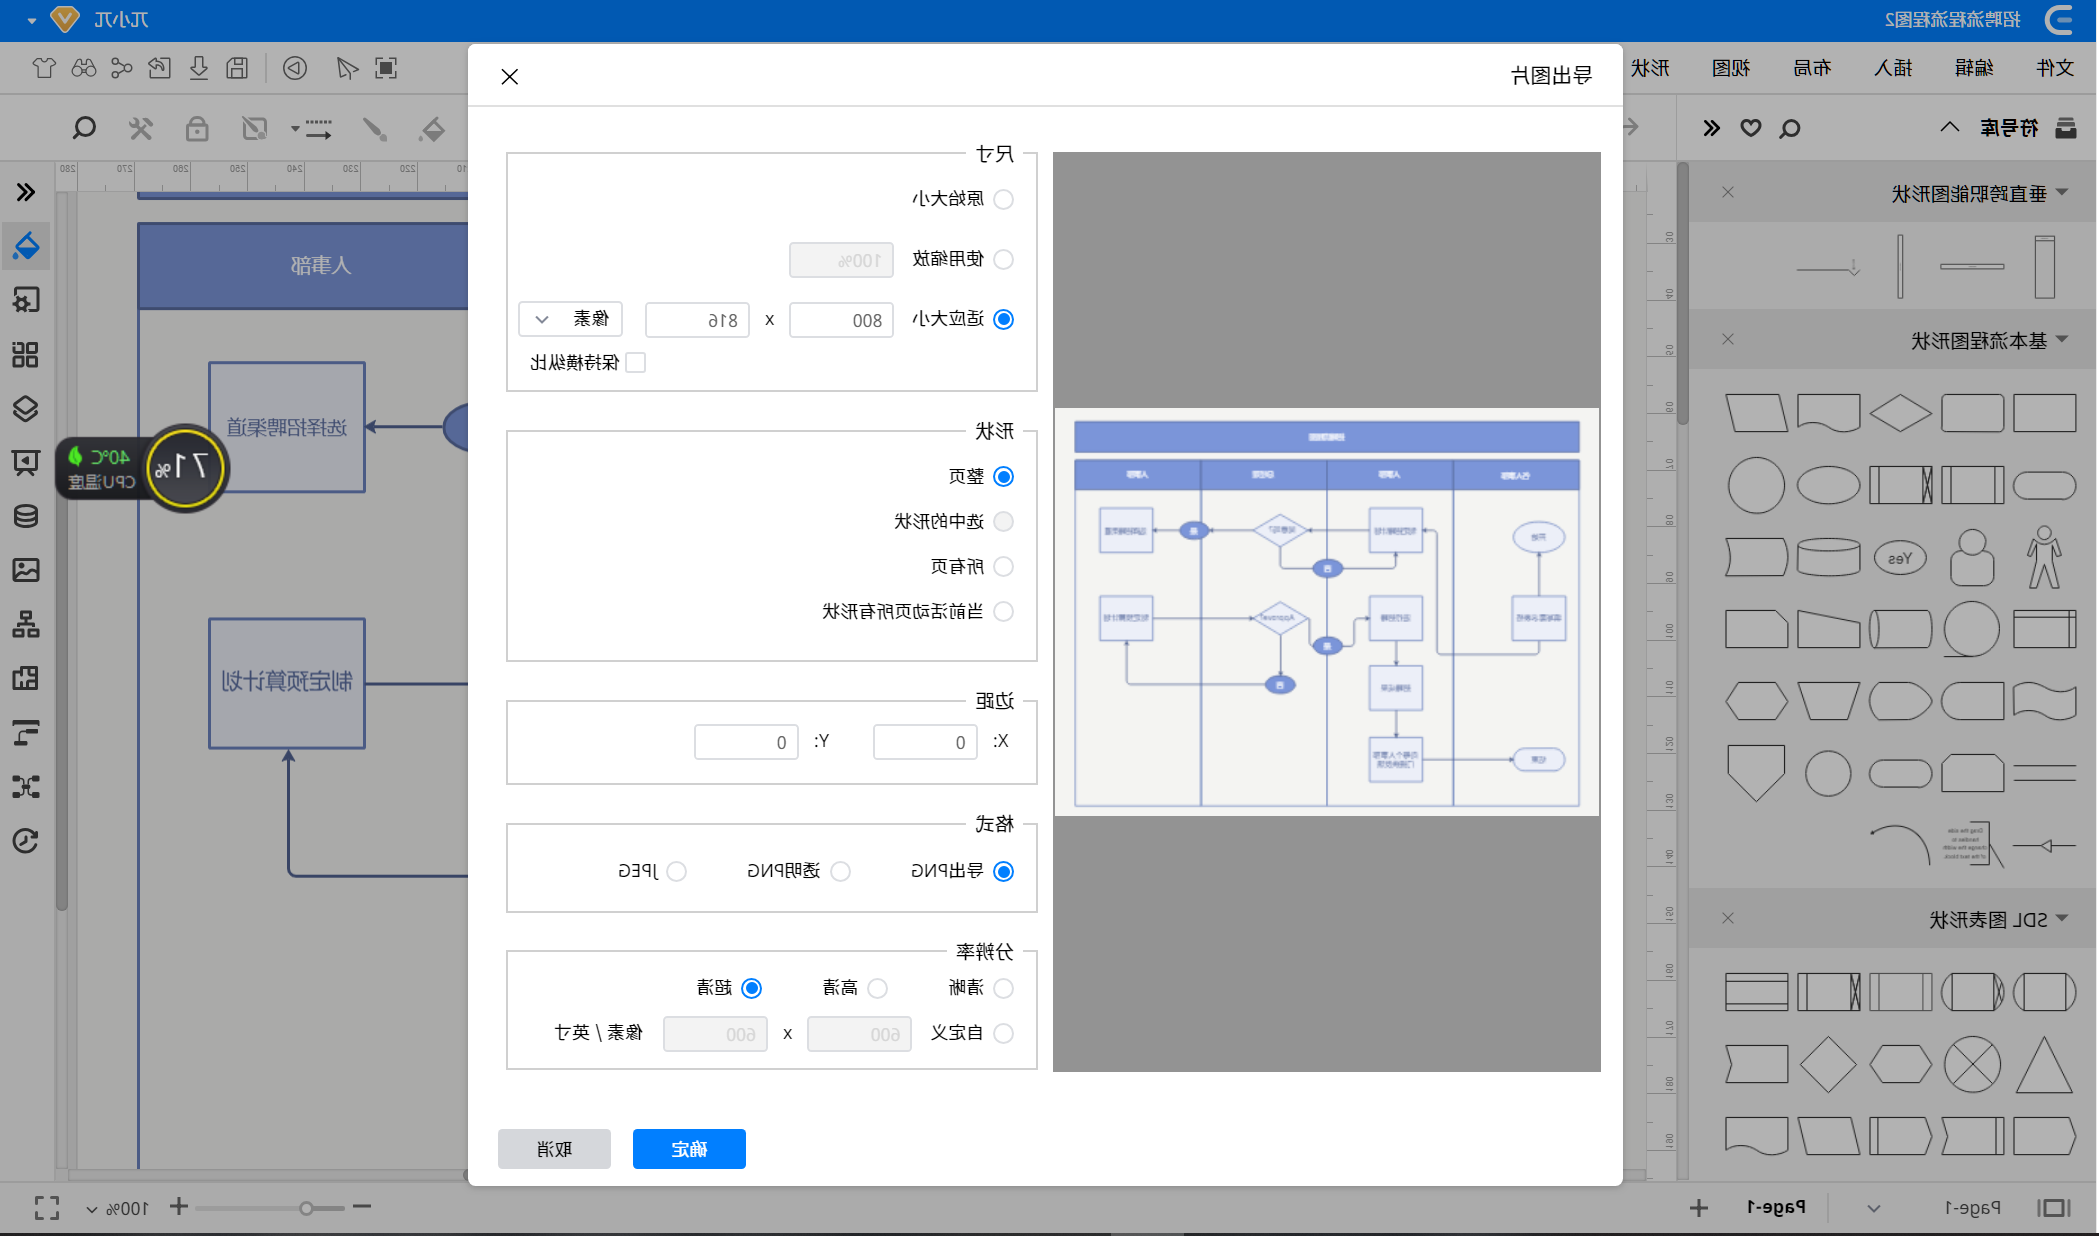The width and height of the screenshot is (2099, 1236).
Task: Click the heart favorites icon
Action: click(1751, 128)
